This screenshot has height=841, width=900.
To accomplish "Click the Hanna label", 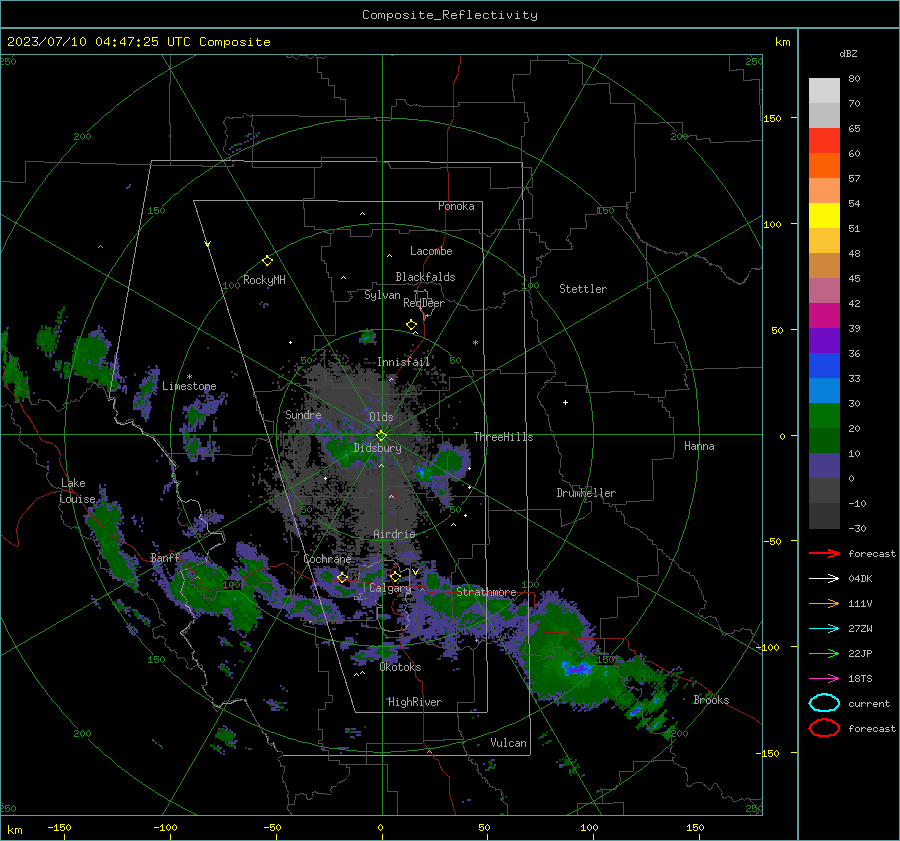I will pyautogui.click(x=699, y=446).
